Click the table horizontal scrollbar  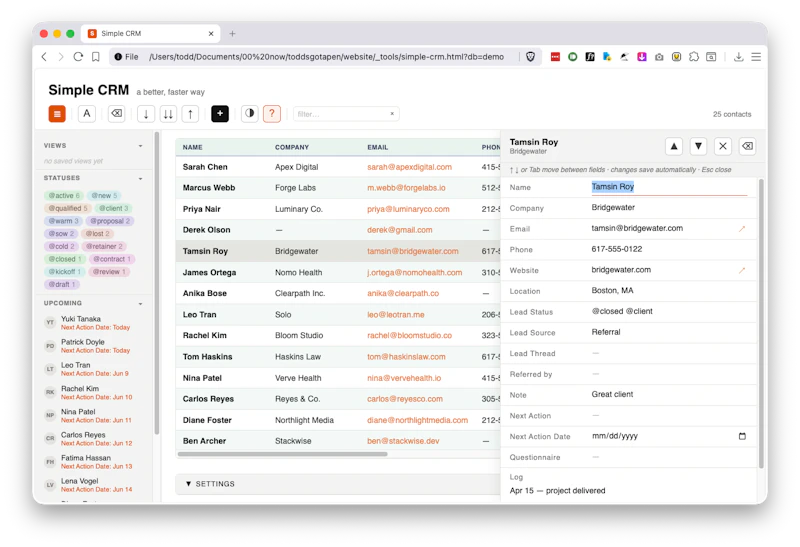click(x=282, y=454)
